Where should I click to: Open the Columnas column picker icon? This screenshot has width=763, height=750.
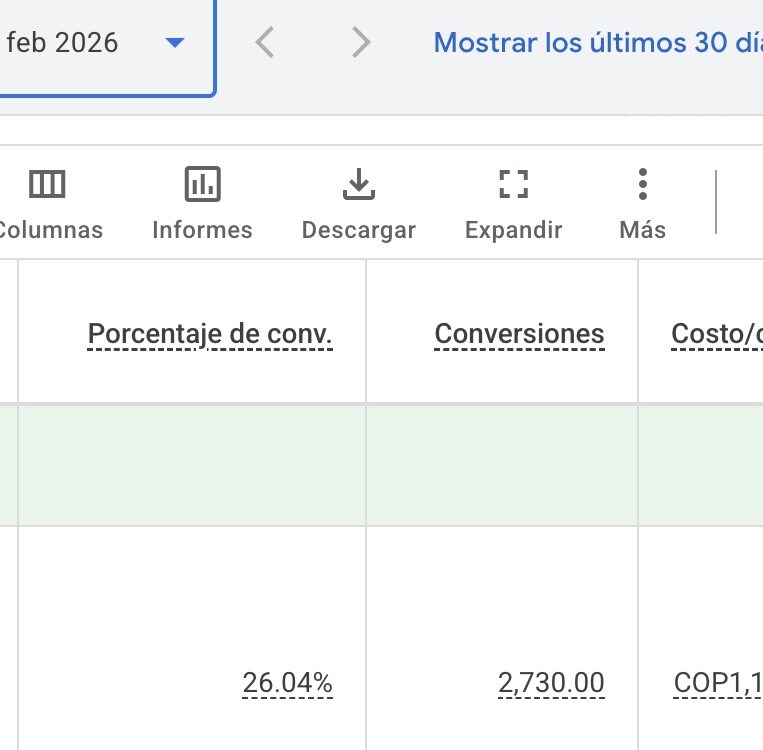pyautogui.click(x=46, y=185)
